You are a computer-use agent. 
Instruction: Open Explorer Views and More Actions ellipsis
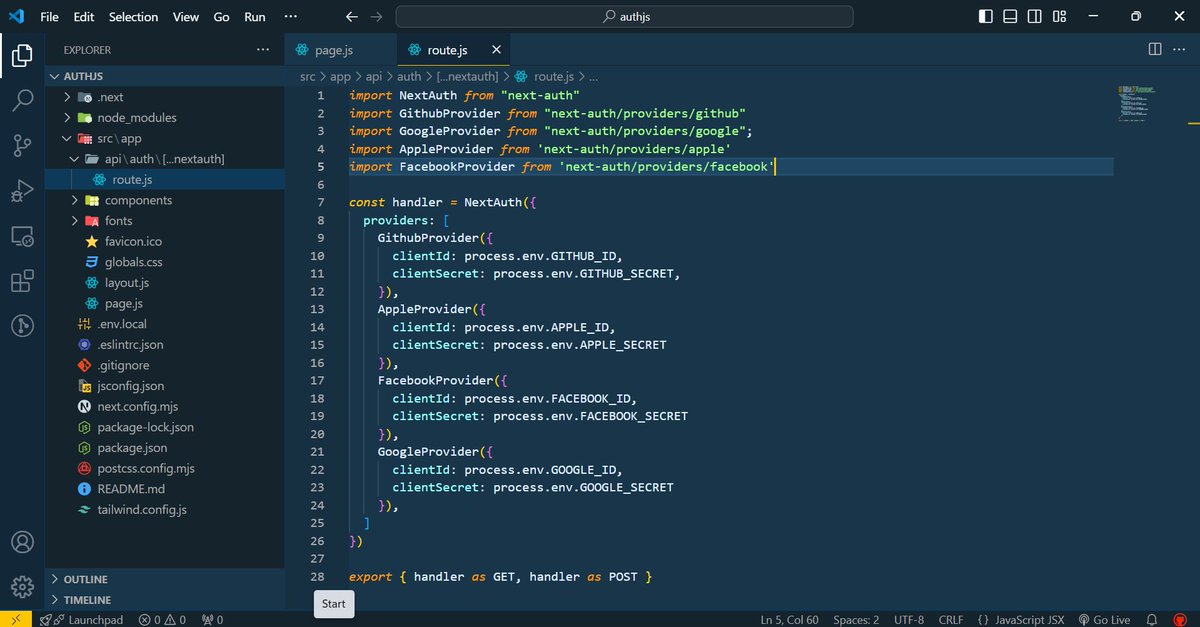coord(263,49)
